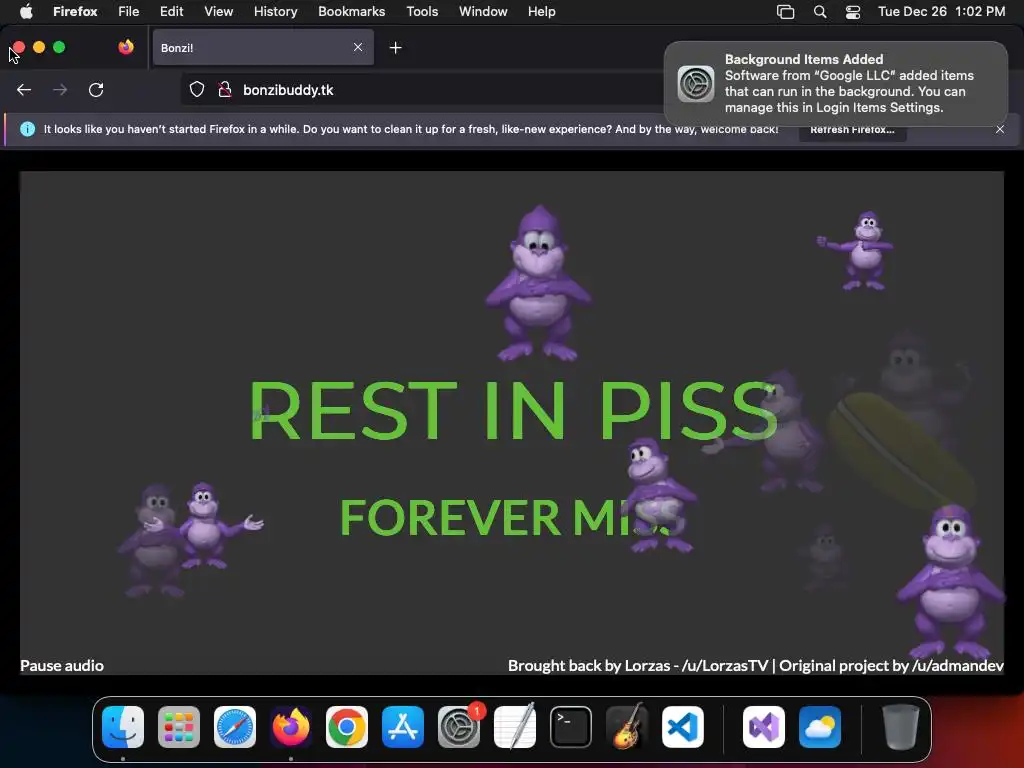Open TextEdit from the Dock
Viewport: 1024px width, 768px height.
click(x=515, y=727)
